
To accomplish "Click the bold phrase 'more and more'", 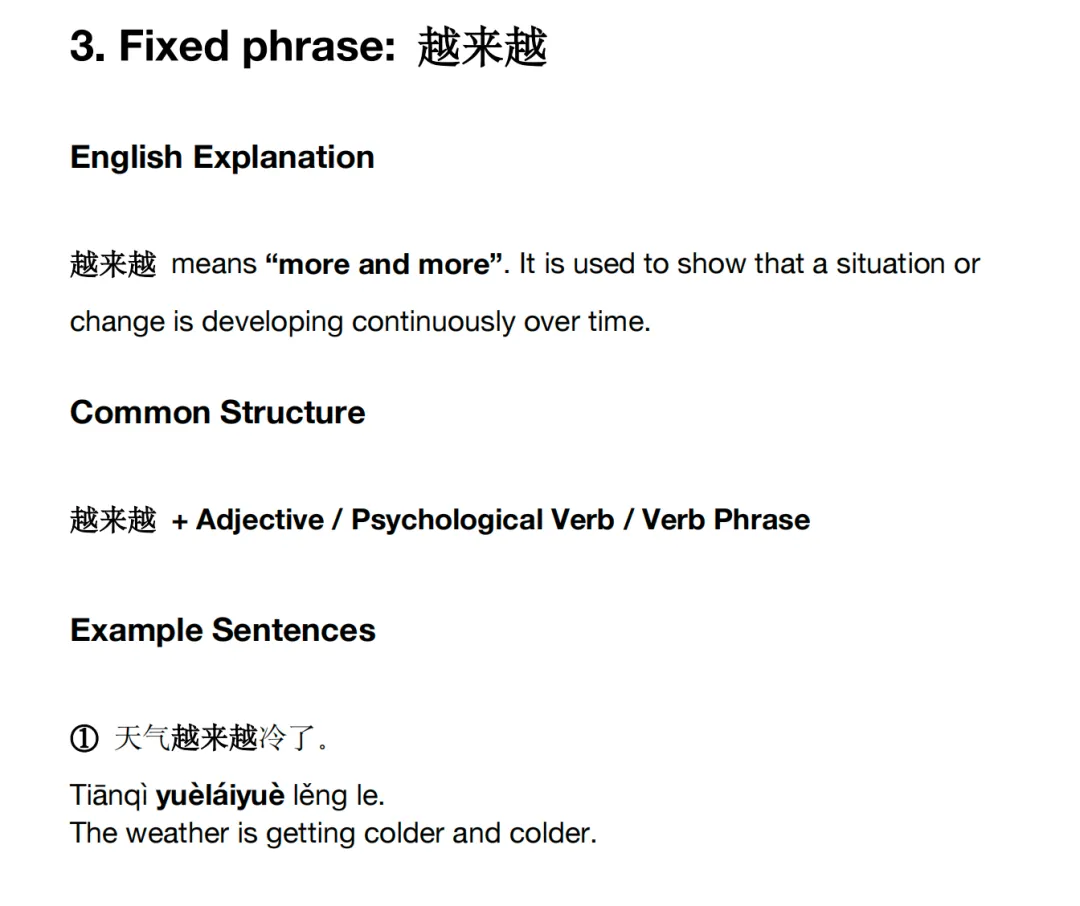I will click(x=384, y=264).
